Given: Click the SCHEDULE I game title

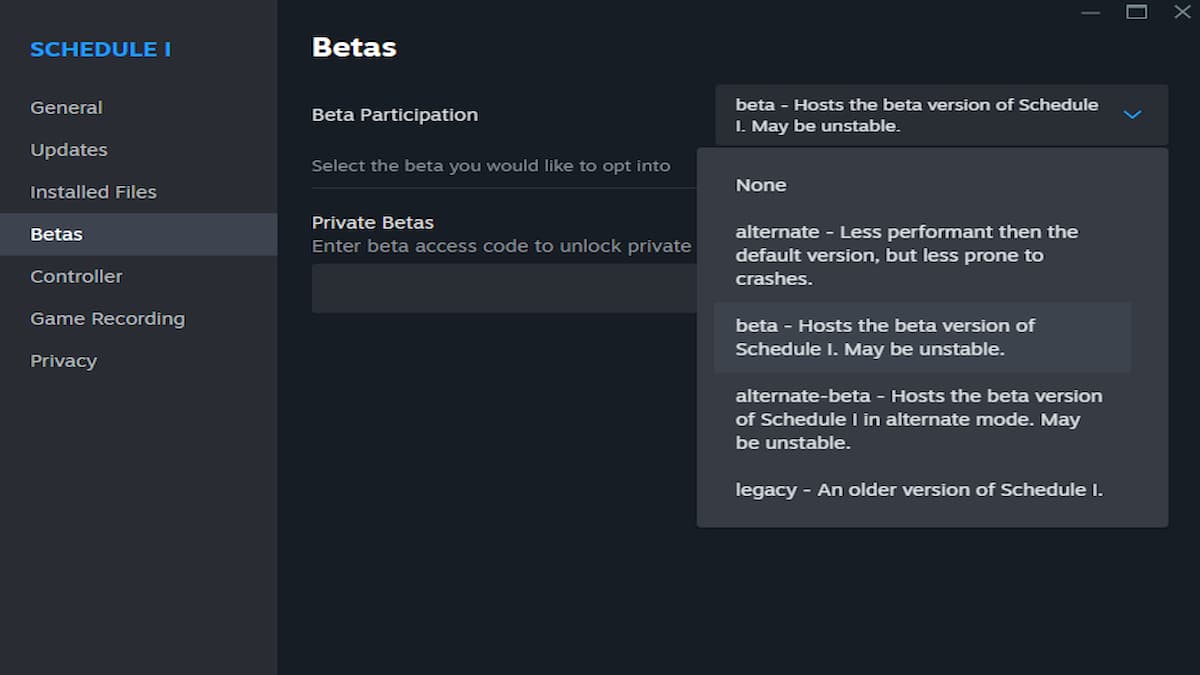Looking at the screenshot, I should [x=100, y=50].
